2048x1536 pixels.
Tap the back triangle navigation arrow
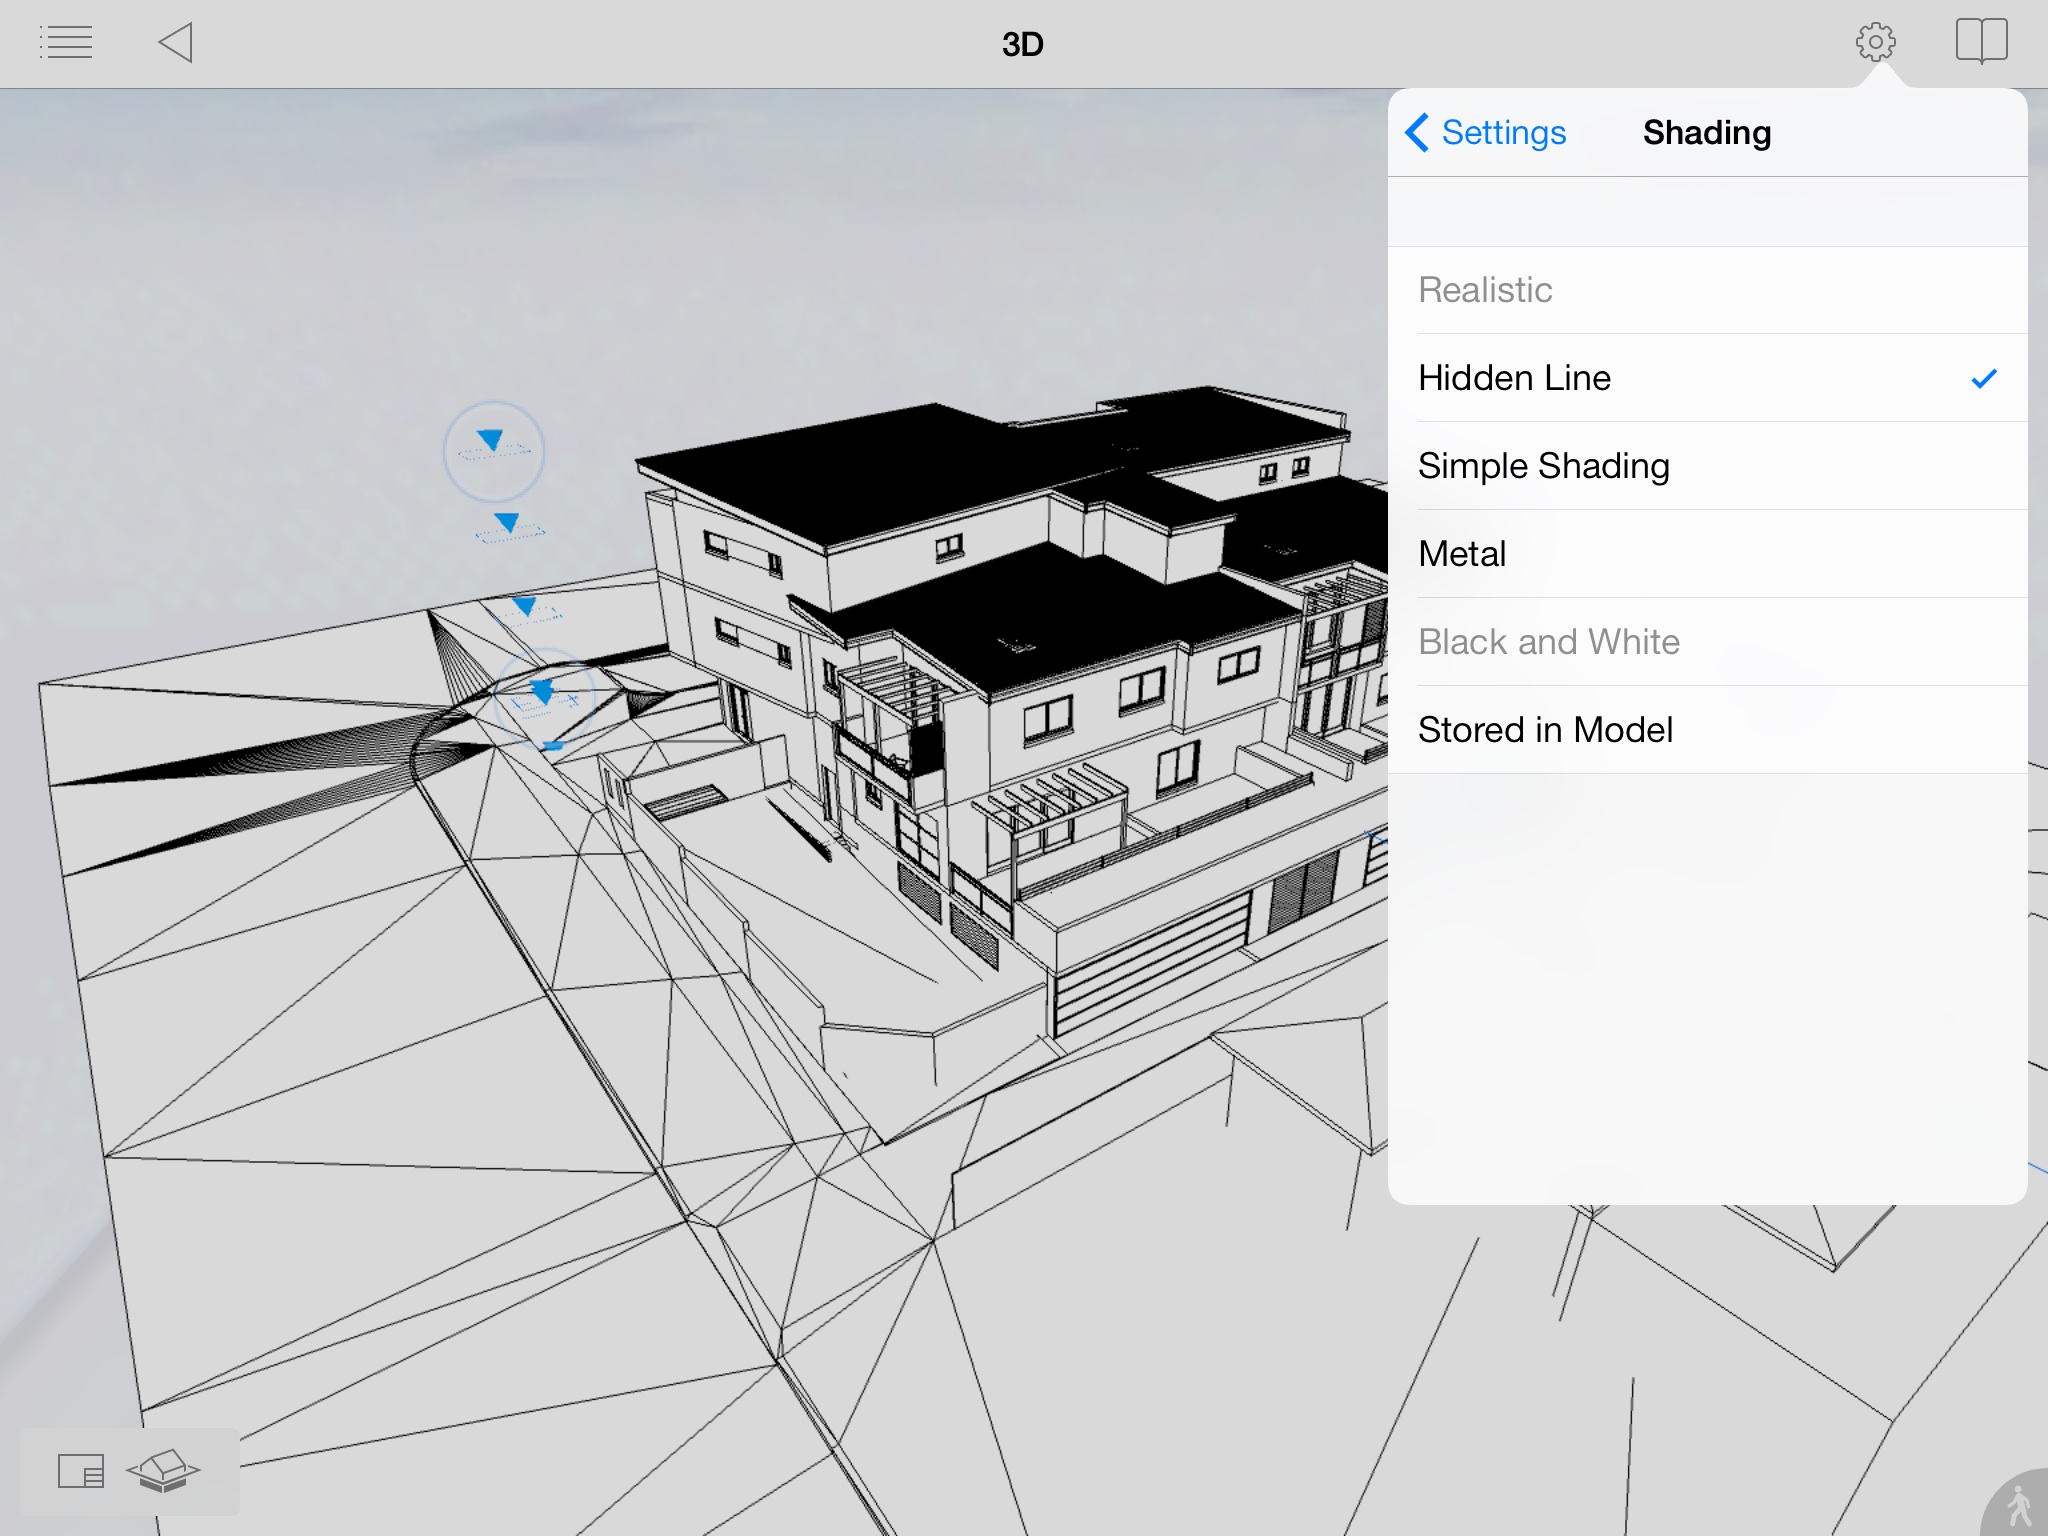176,43
